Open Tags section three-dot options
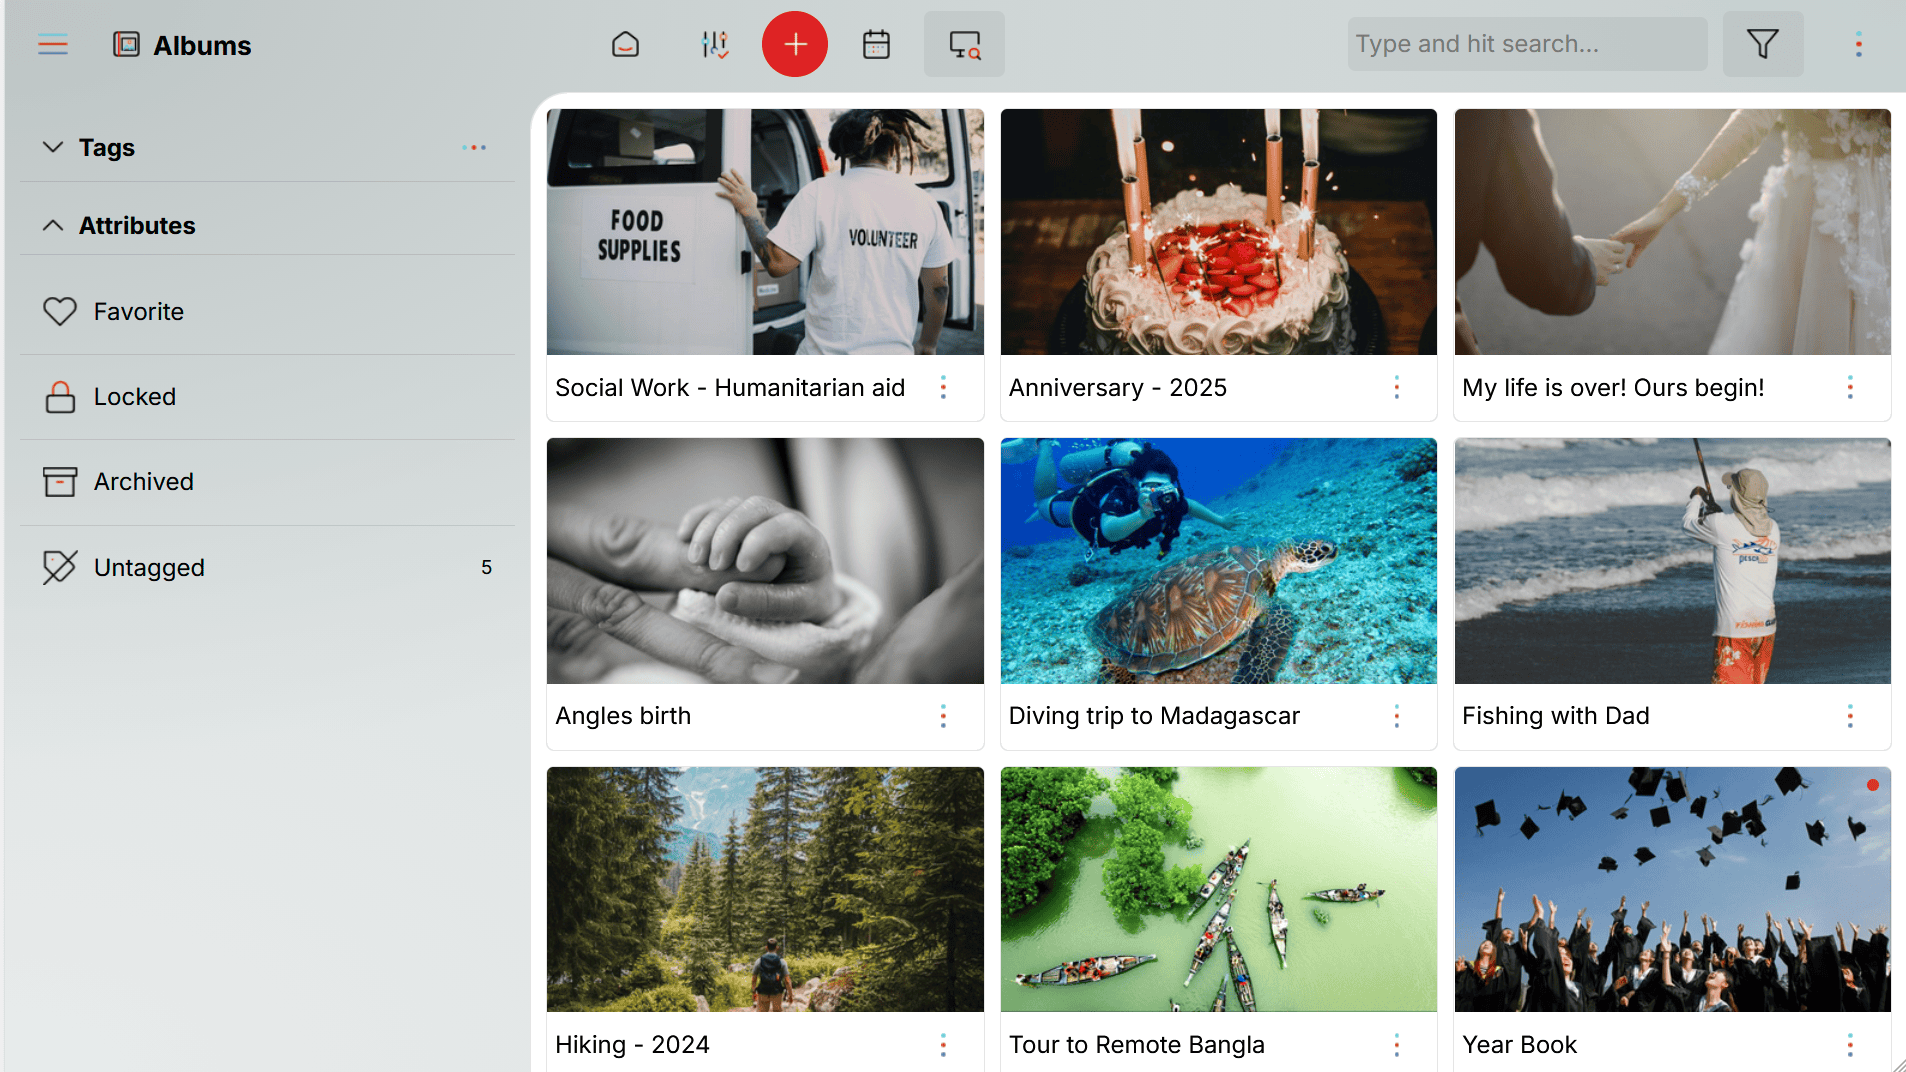Screen dimensions: 1906x1072 [x=475, y=147]
